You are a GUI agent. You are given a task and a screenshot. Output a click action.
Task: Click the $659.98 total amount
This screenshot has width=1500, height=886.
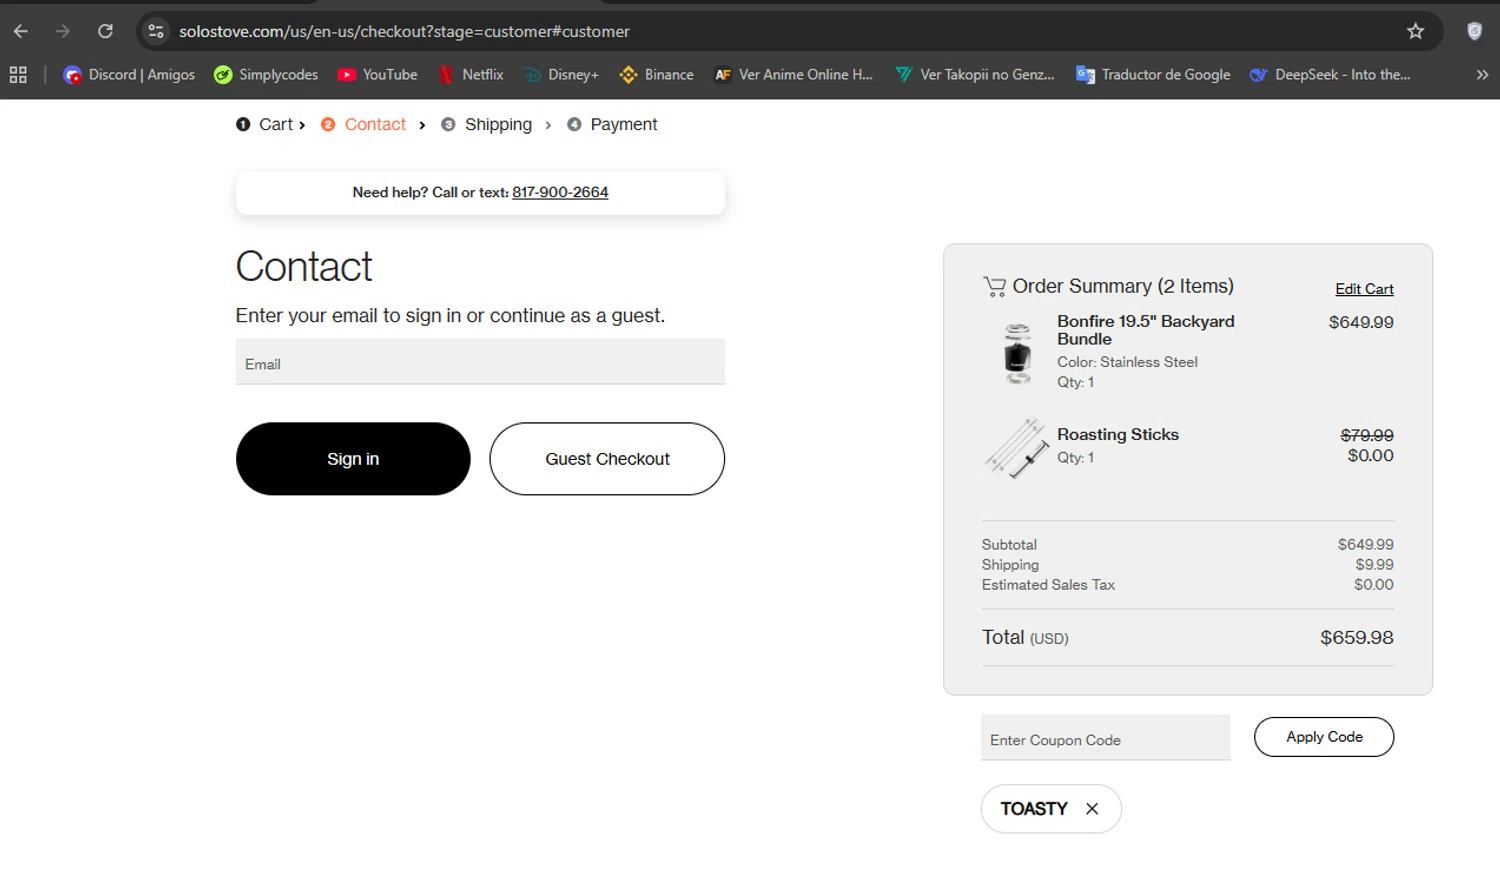(1356, 638)
